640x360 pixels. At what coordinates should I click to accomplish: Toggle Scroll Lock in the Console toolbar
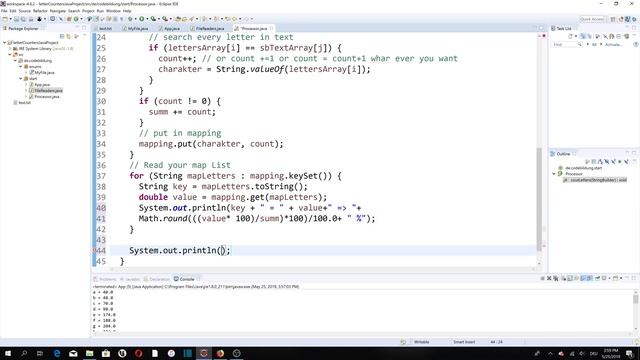pyautogui.click(x=569, y=278)
